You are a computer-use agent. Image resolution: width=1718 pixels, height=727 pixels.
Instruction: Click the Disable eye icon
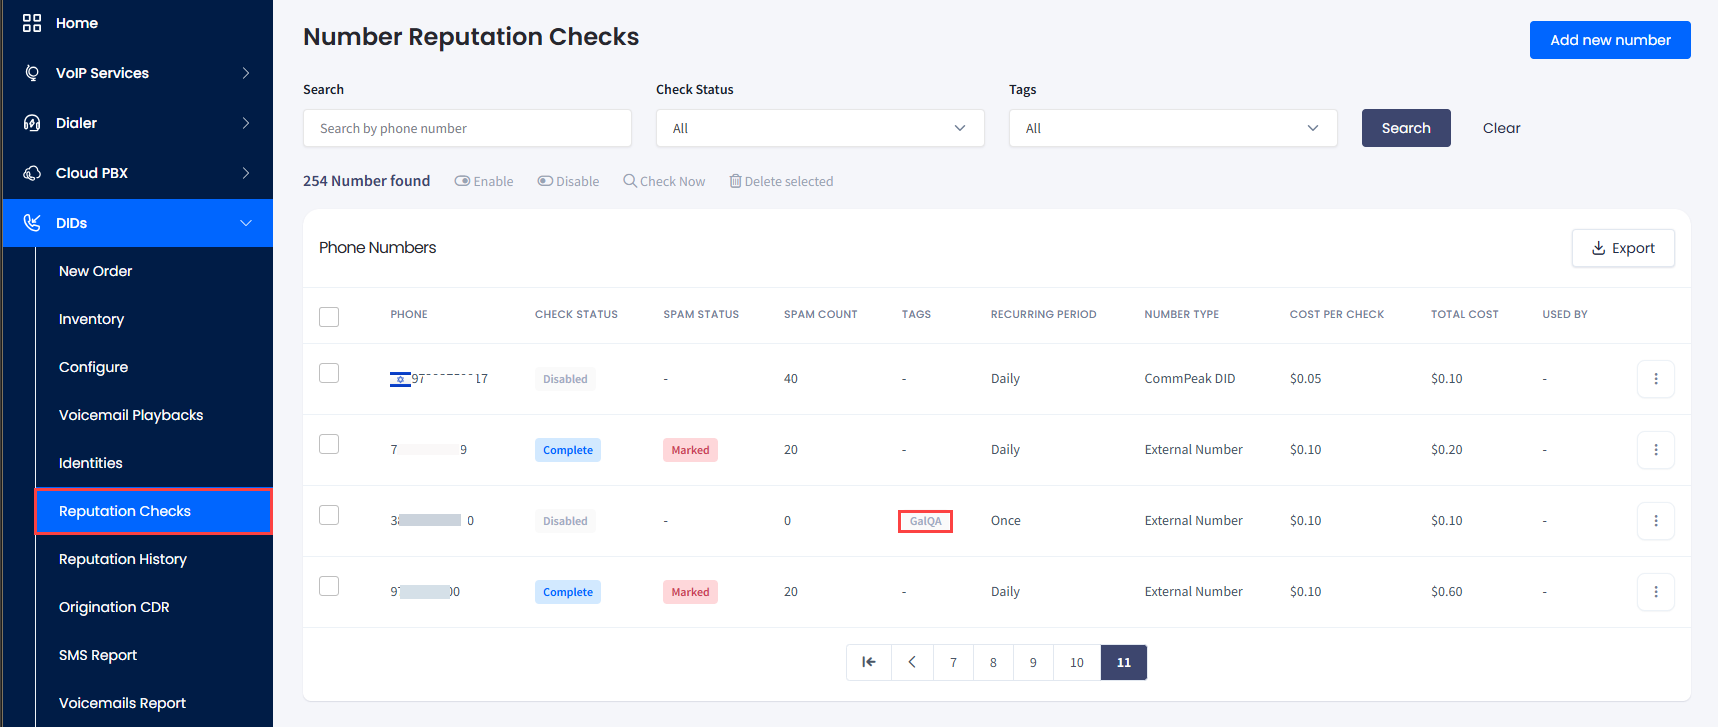(x=545, y=181)
